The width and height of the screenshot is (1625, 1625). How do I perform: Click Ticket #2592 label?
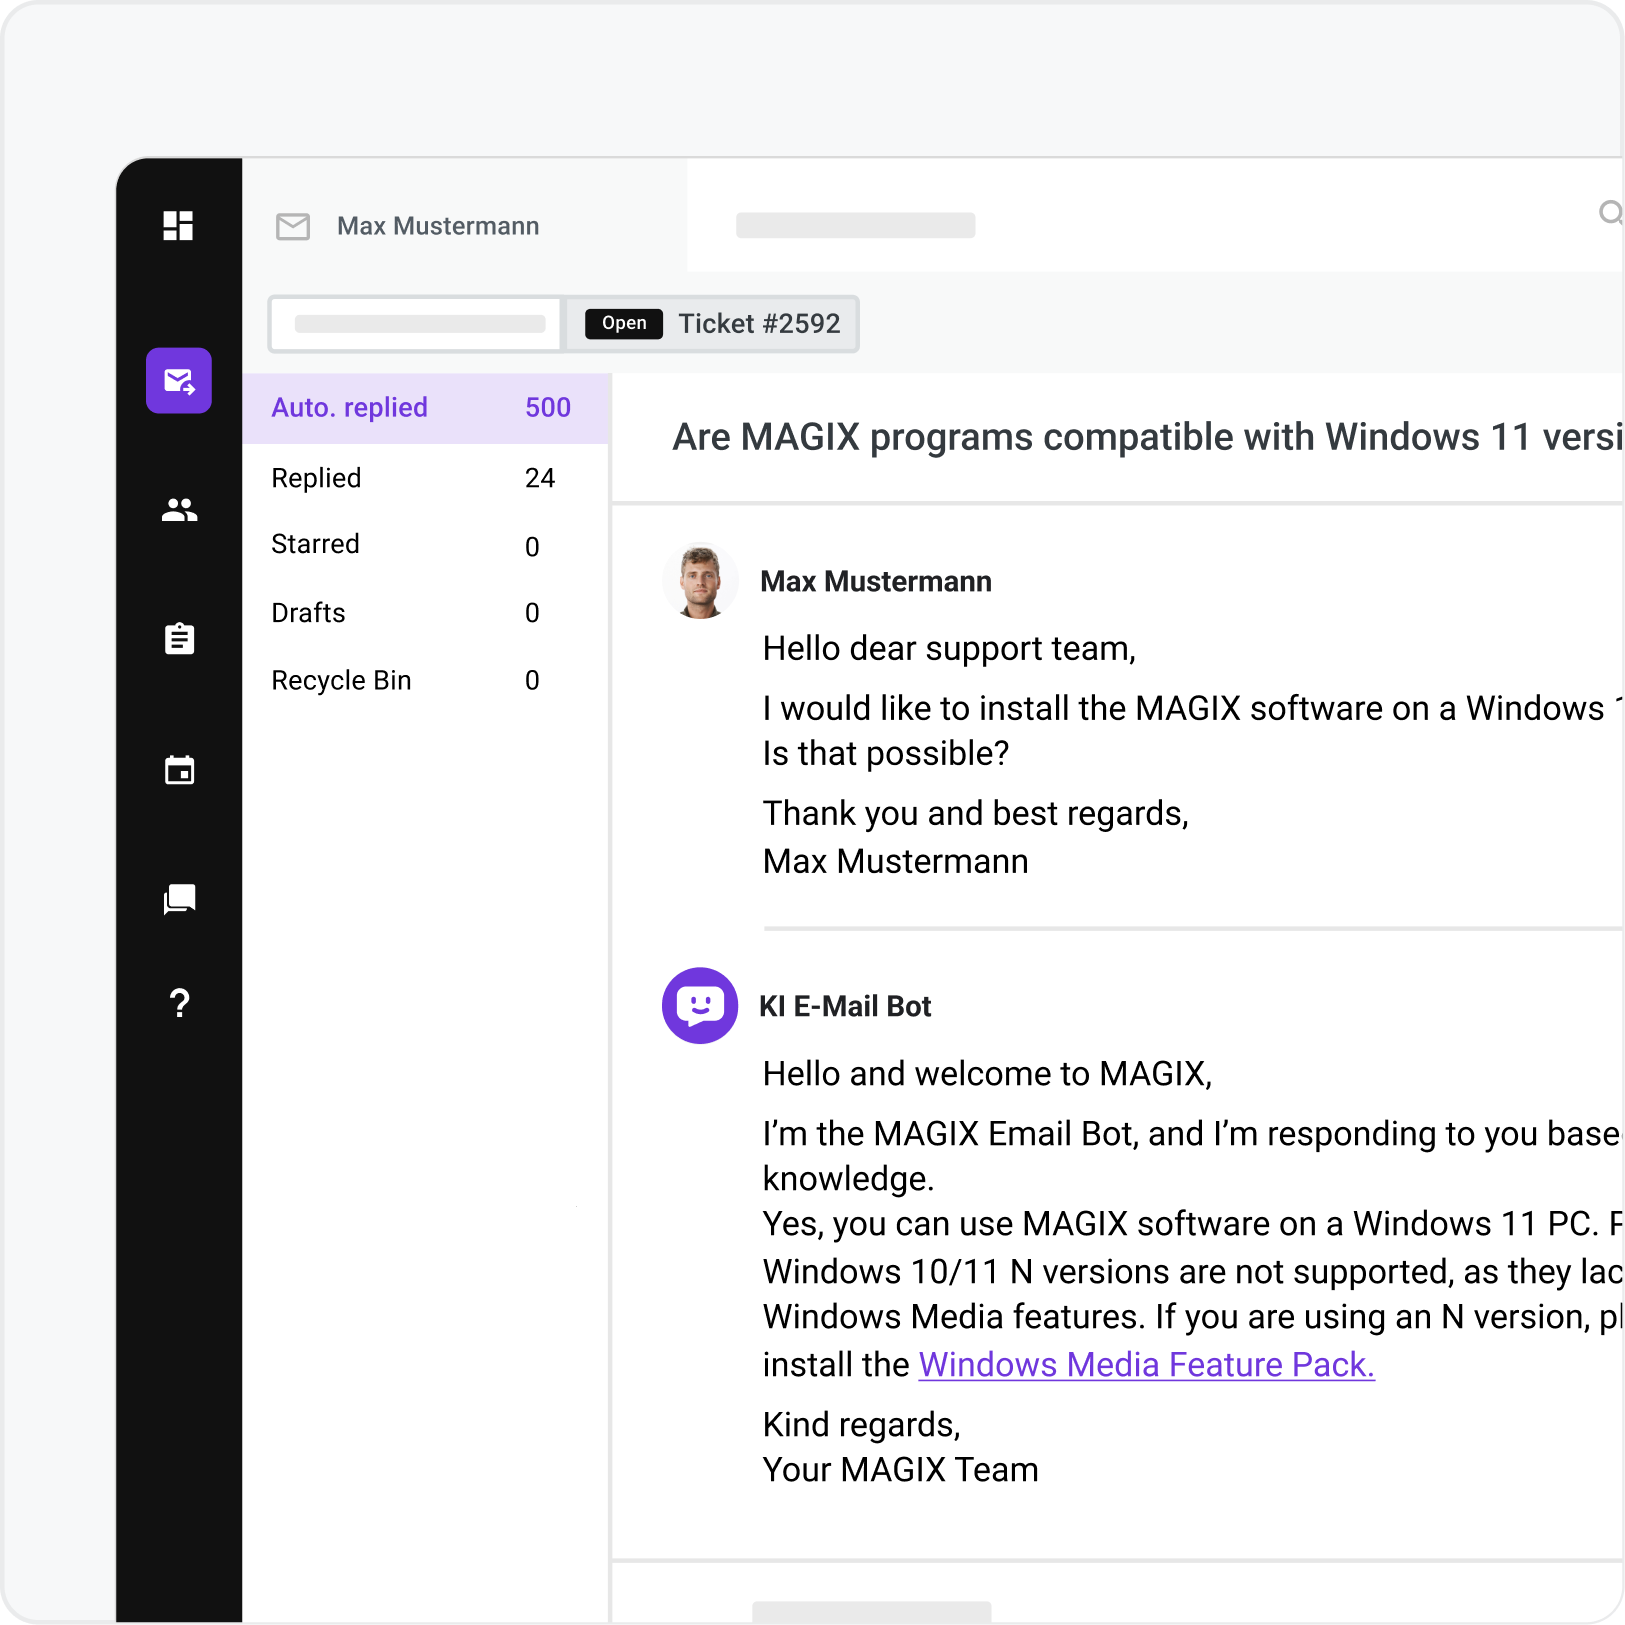pos(760,323)
